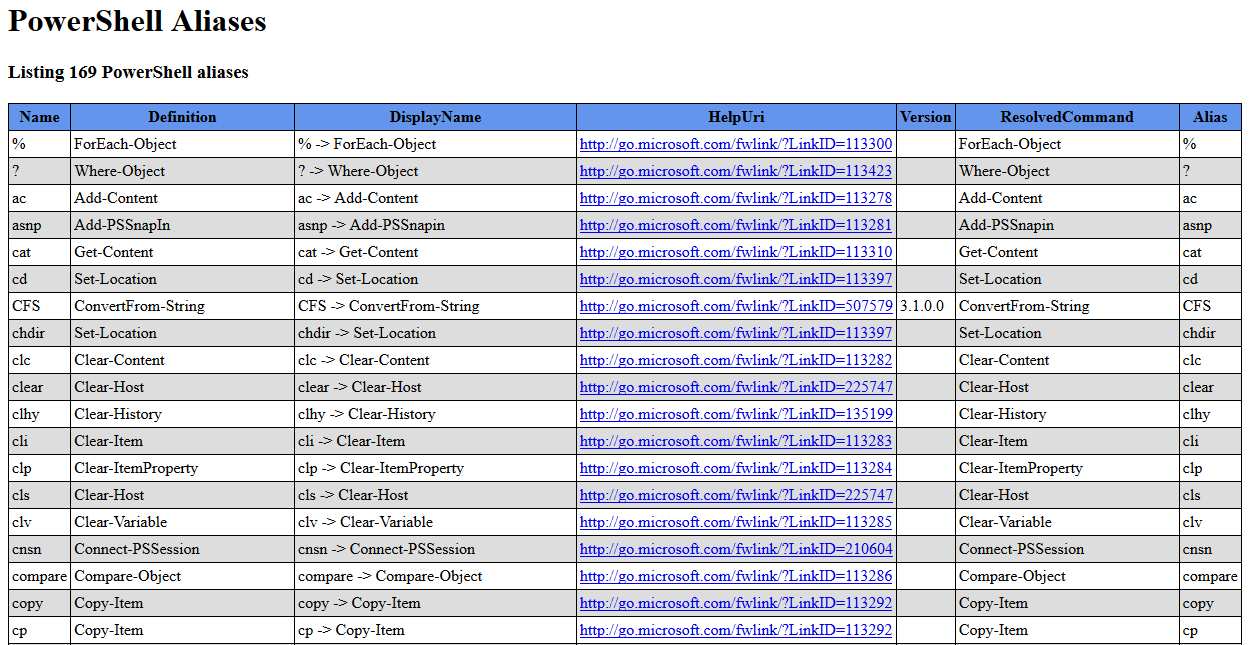Click 'compare' in the Alias column
1251x645 pixels.
pyautogui.click(x=1210, y=576)
